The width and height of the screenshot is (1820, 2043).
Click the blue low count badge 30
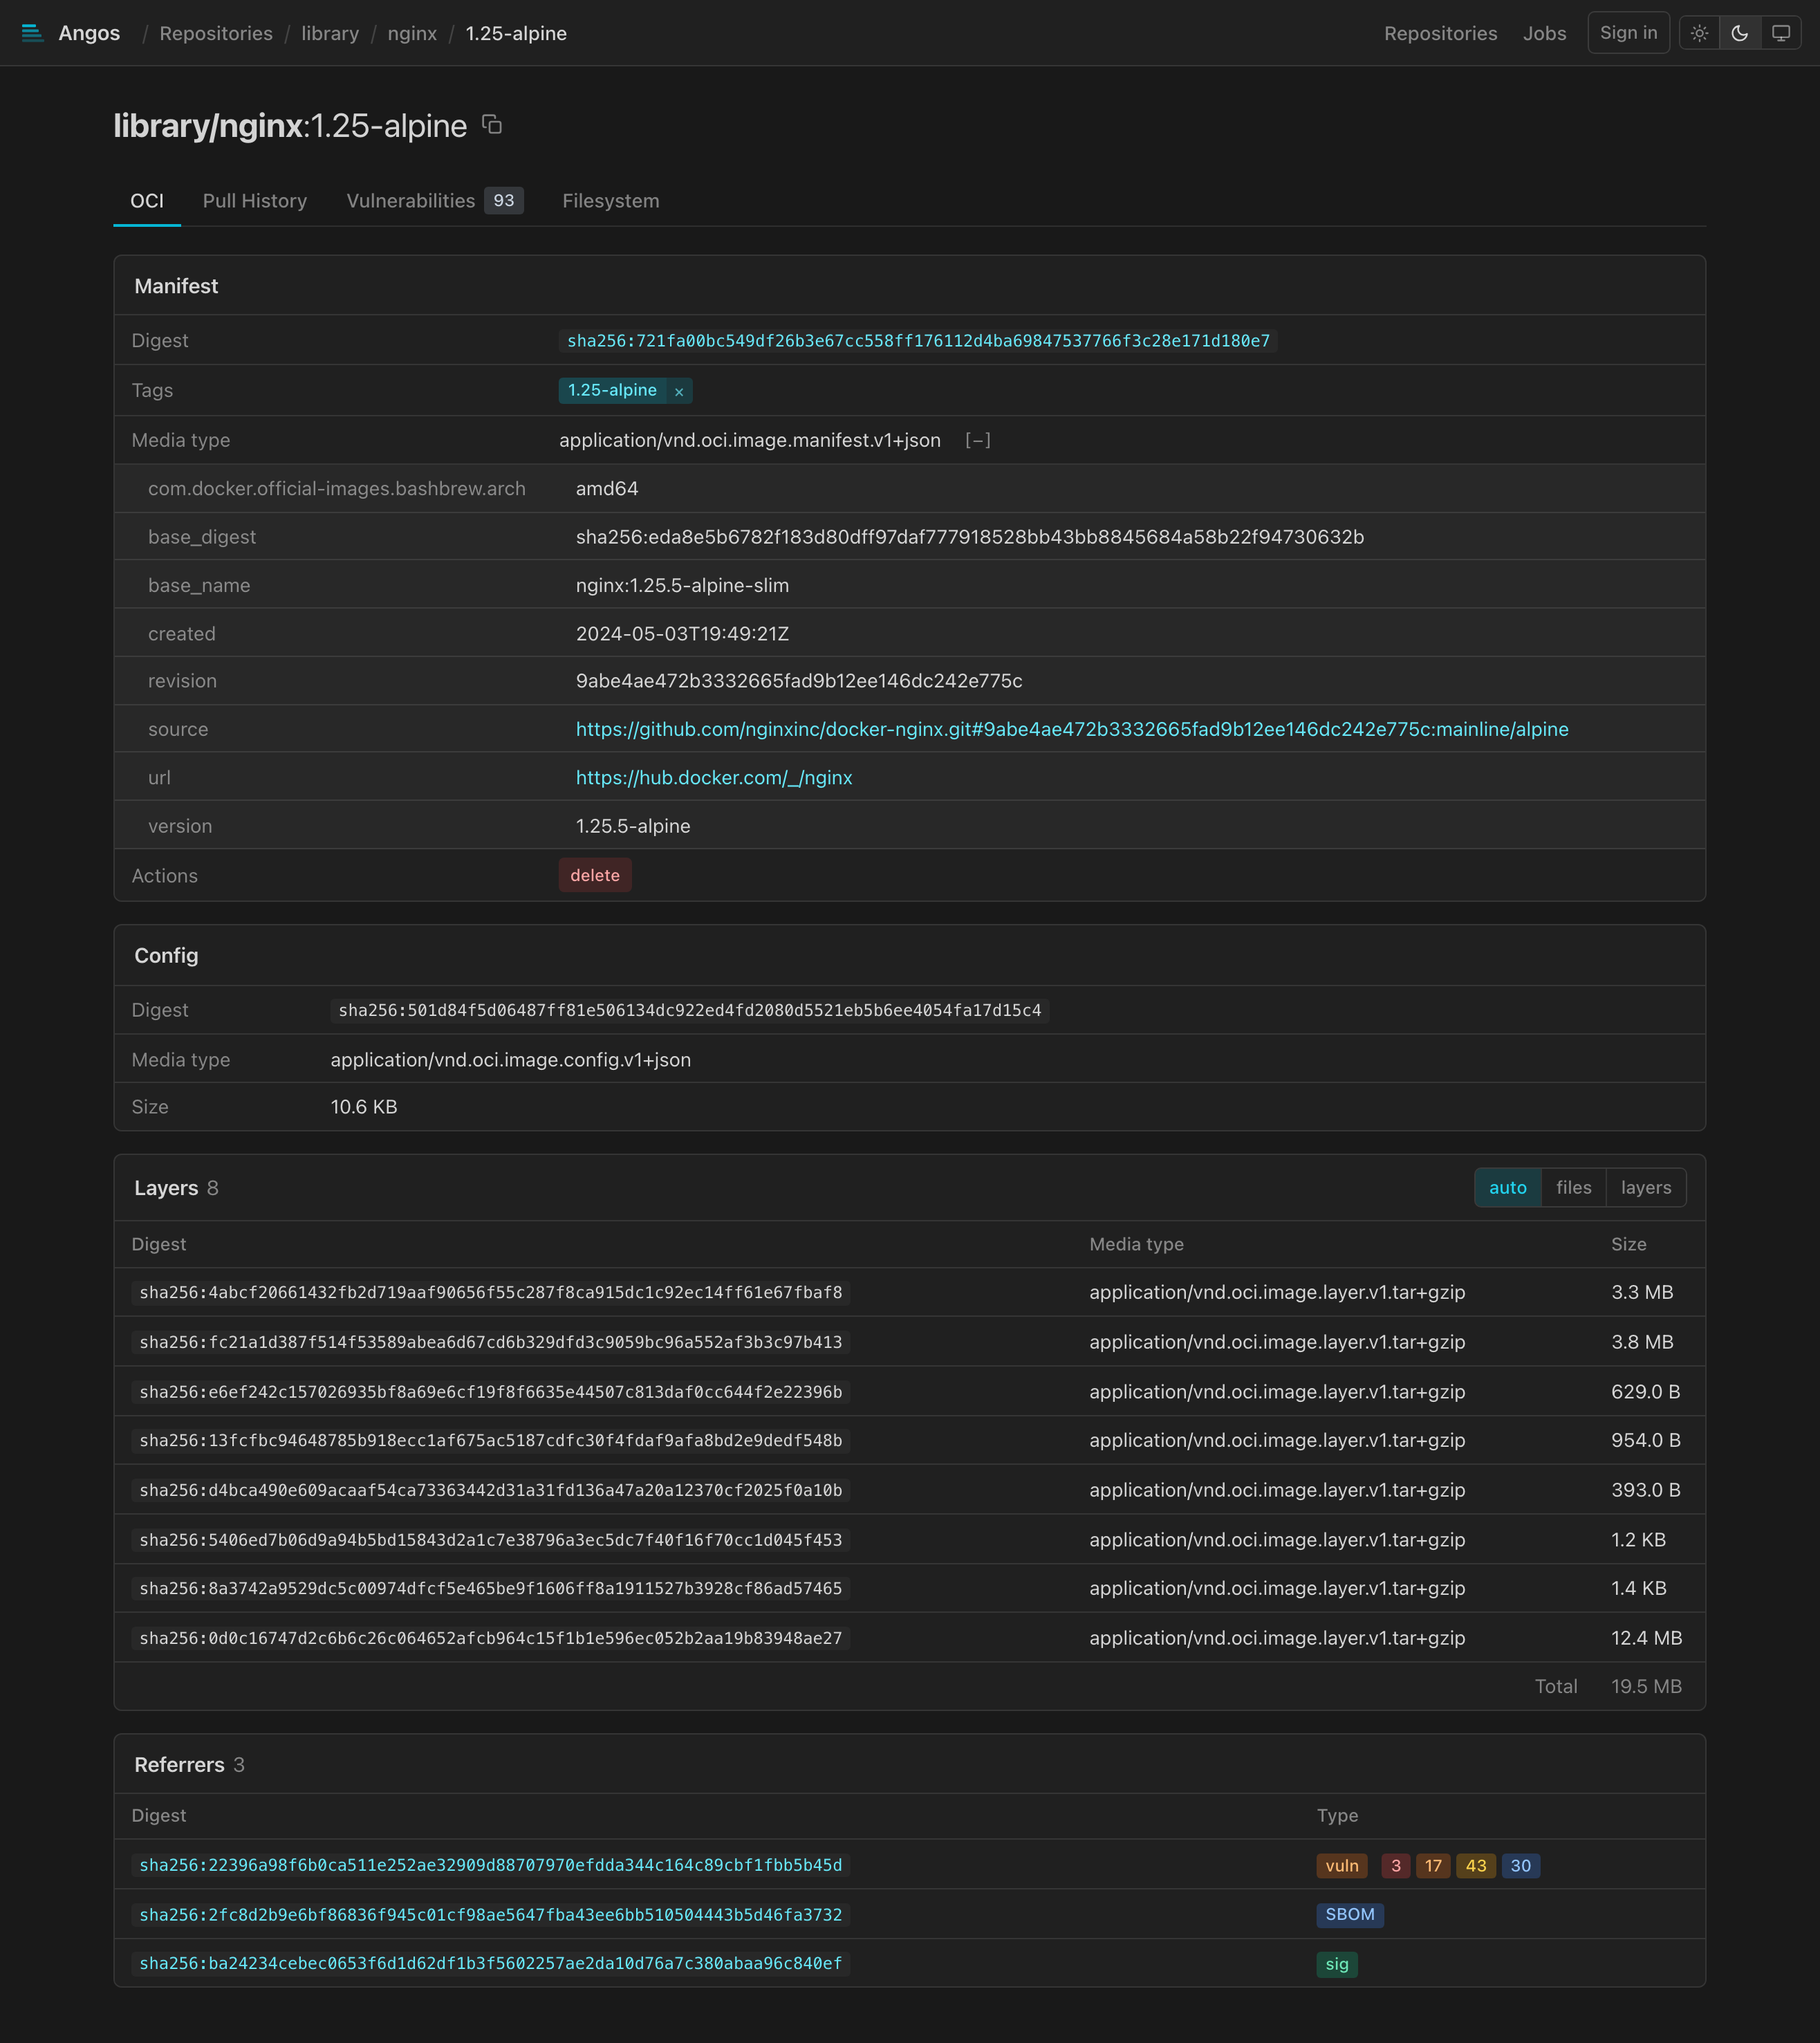(x=1521, y=1865)
